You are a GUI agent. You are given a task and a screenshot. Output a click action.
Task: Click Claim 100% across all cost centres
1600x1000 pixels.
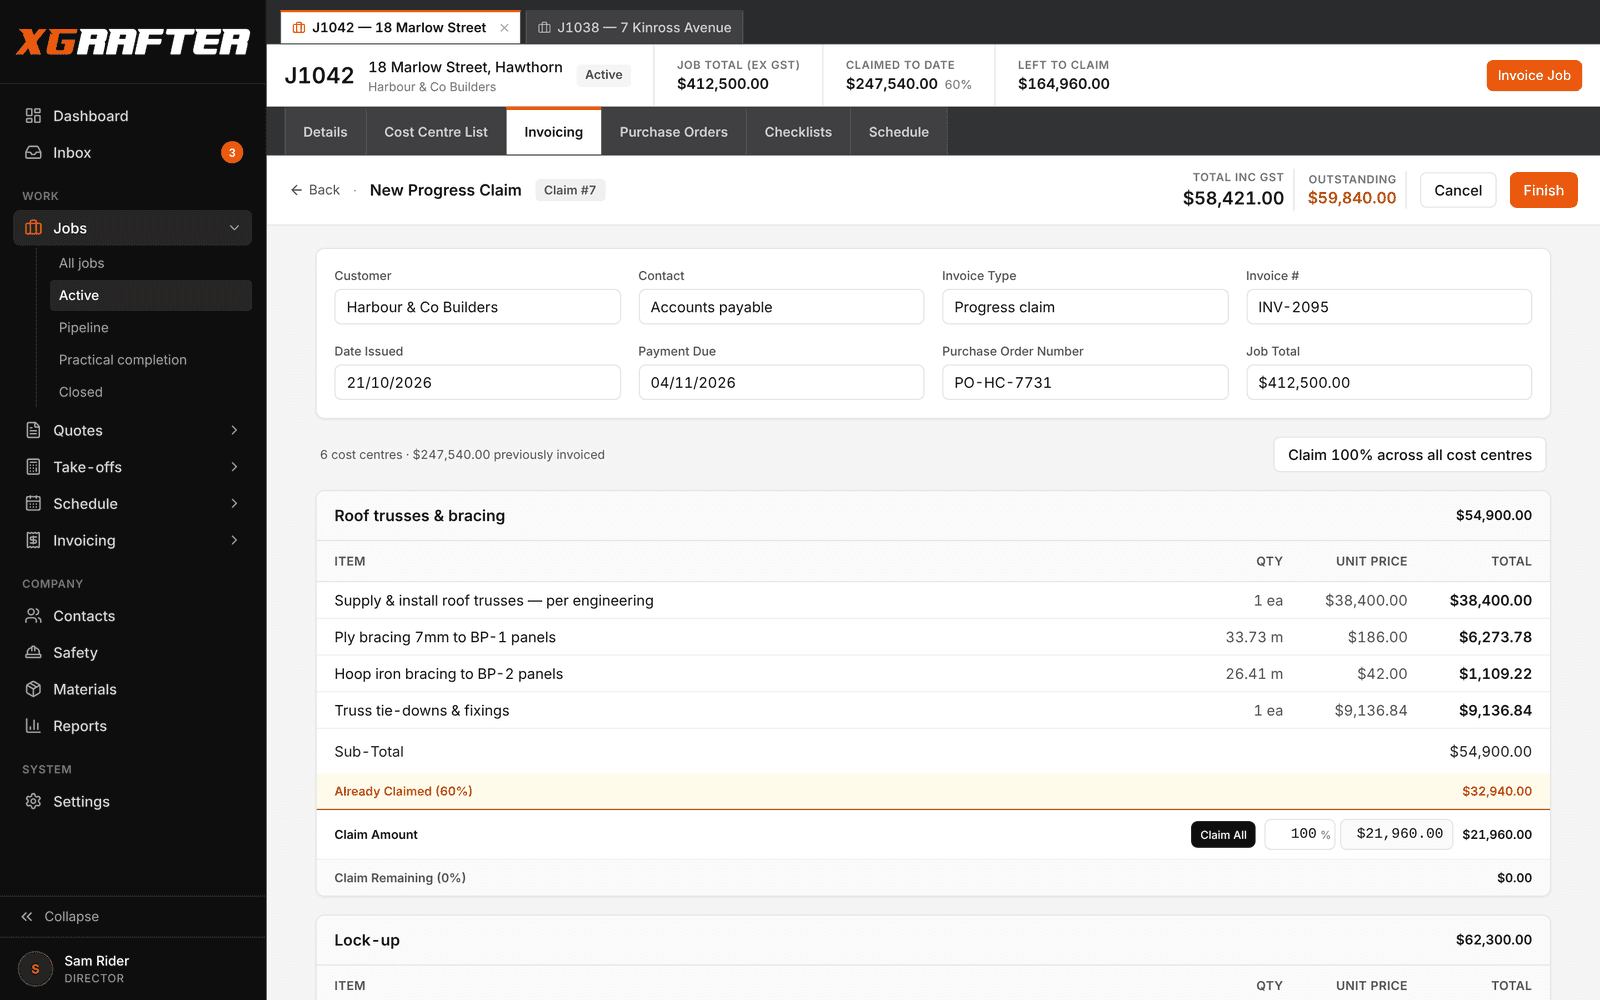click(1409, 455)
